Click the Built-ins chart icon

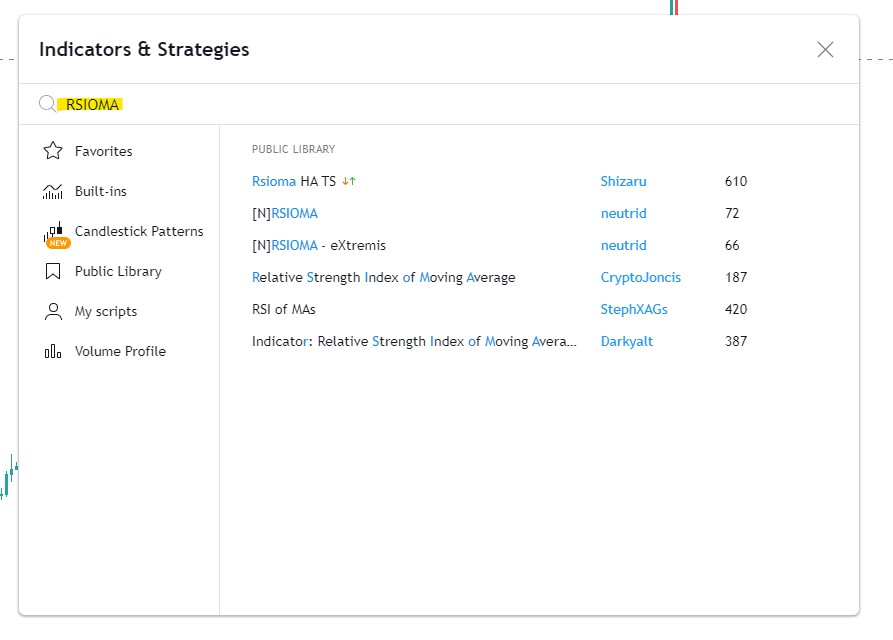53,191
